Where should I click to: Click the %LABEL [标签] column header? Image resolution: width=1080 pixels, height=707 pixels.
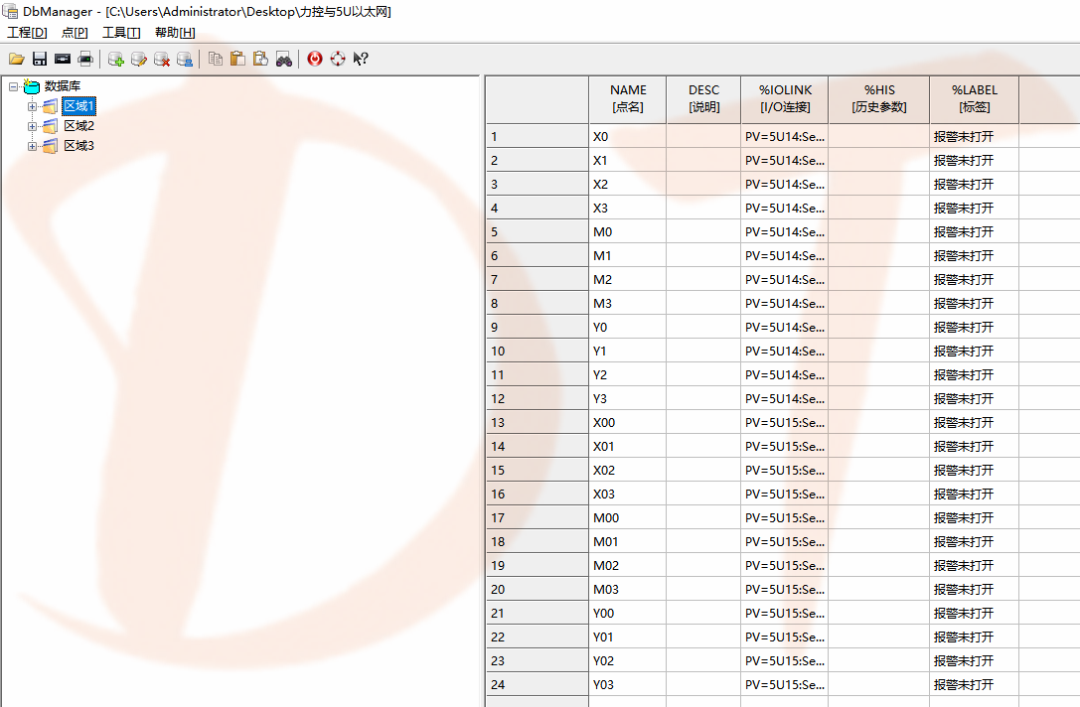click(x=974, y=99)
